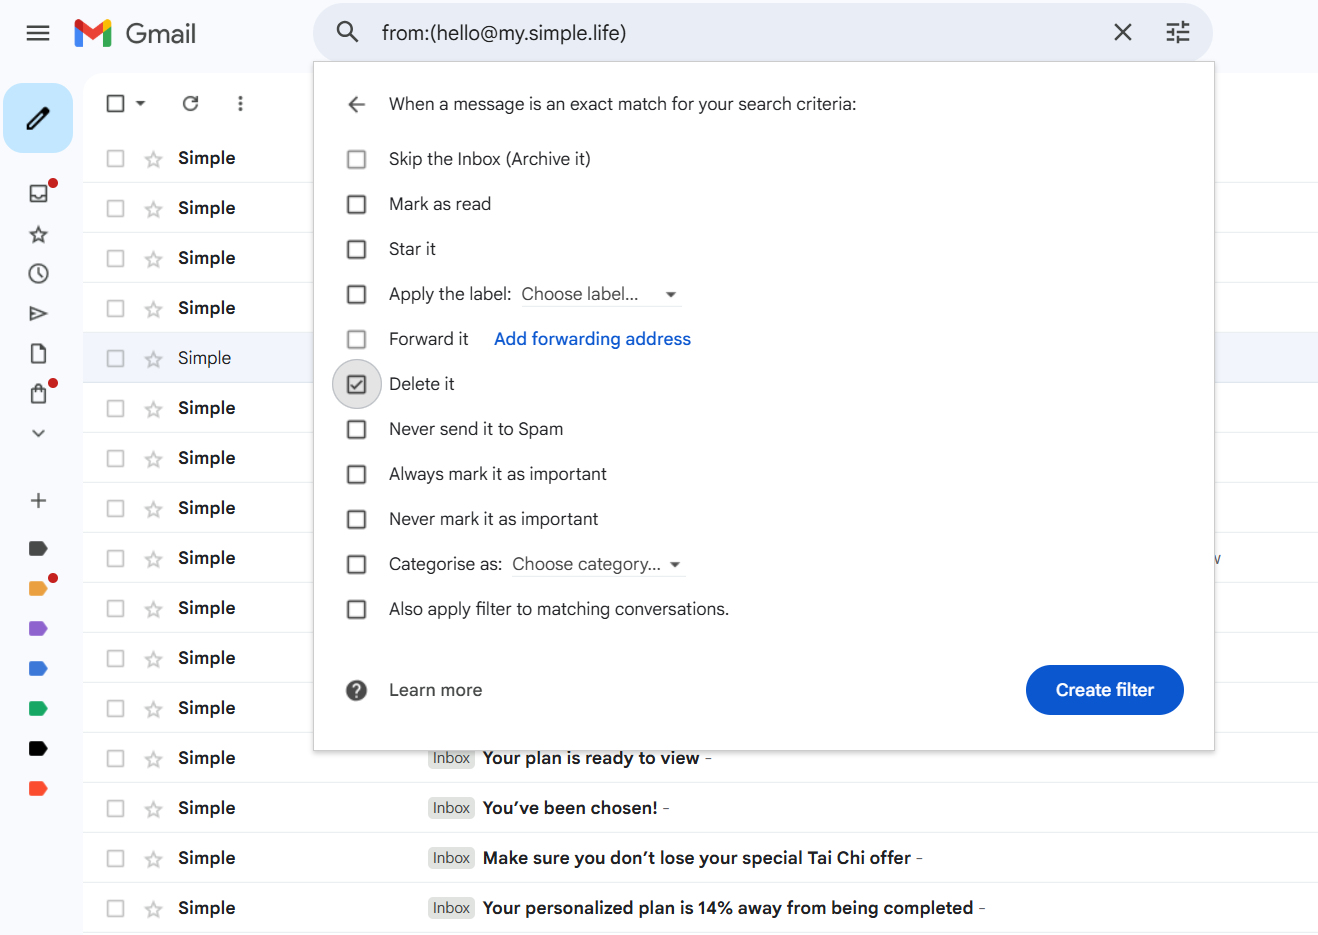Viewport: 1318px width, 935px height.
Task: Enable 'Star it' checkbox
Action: 356,249
